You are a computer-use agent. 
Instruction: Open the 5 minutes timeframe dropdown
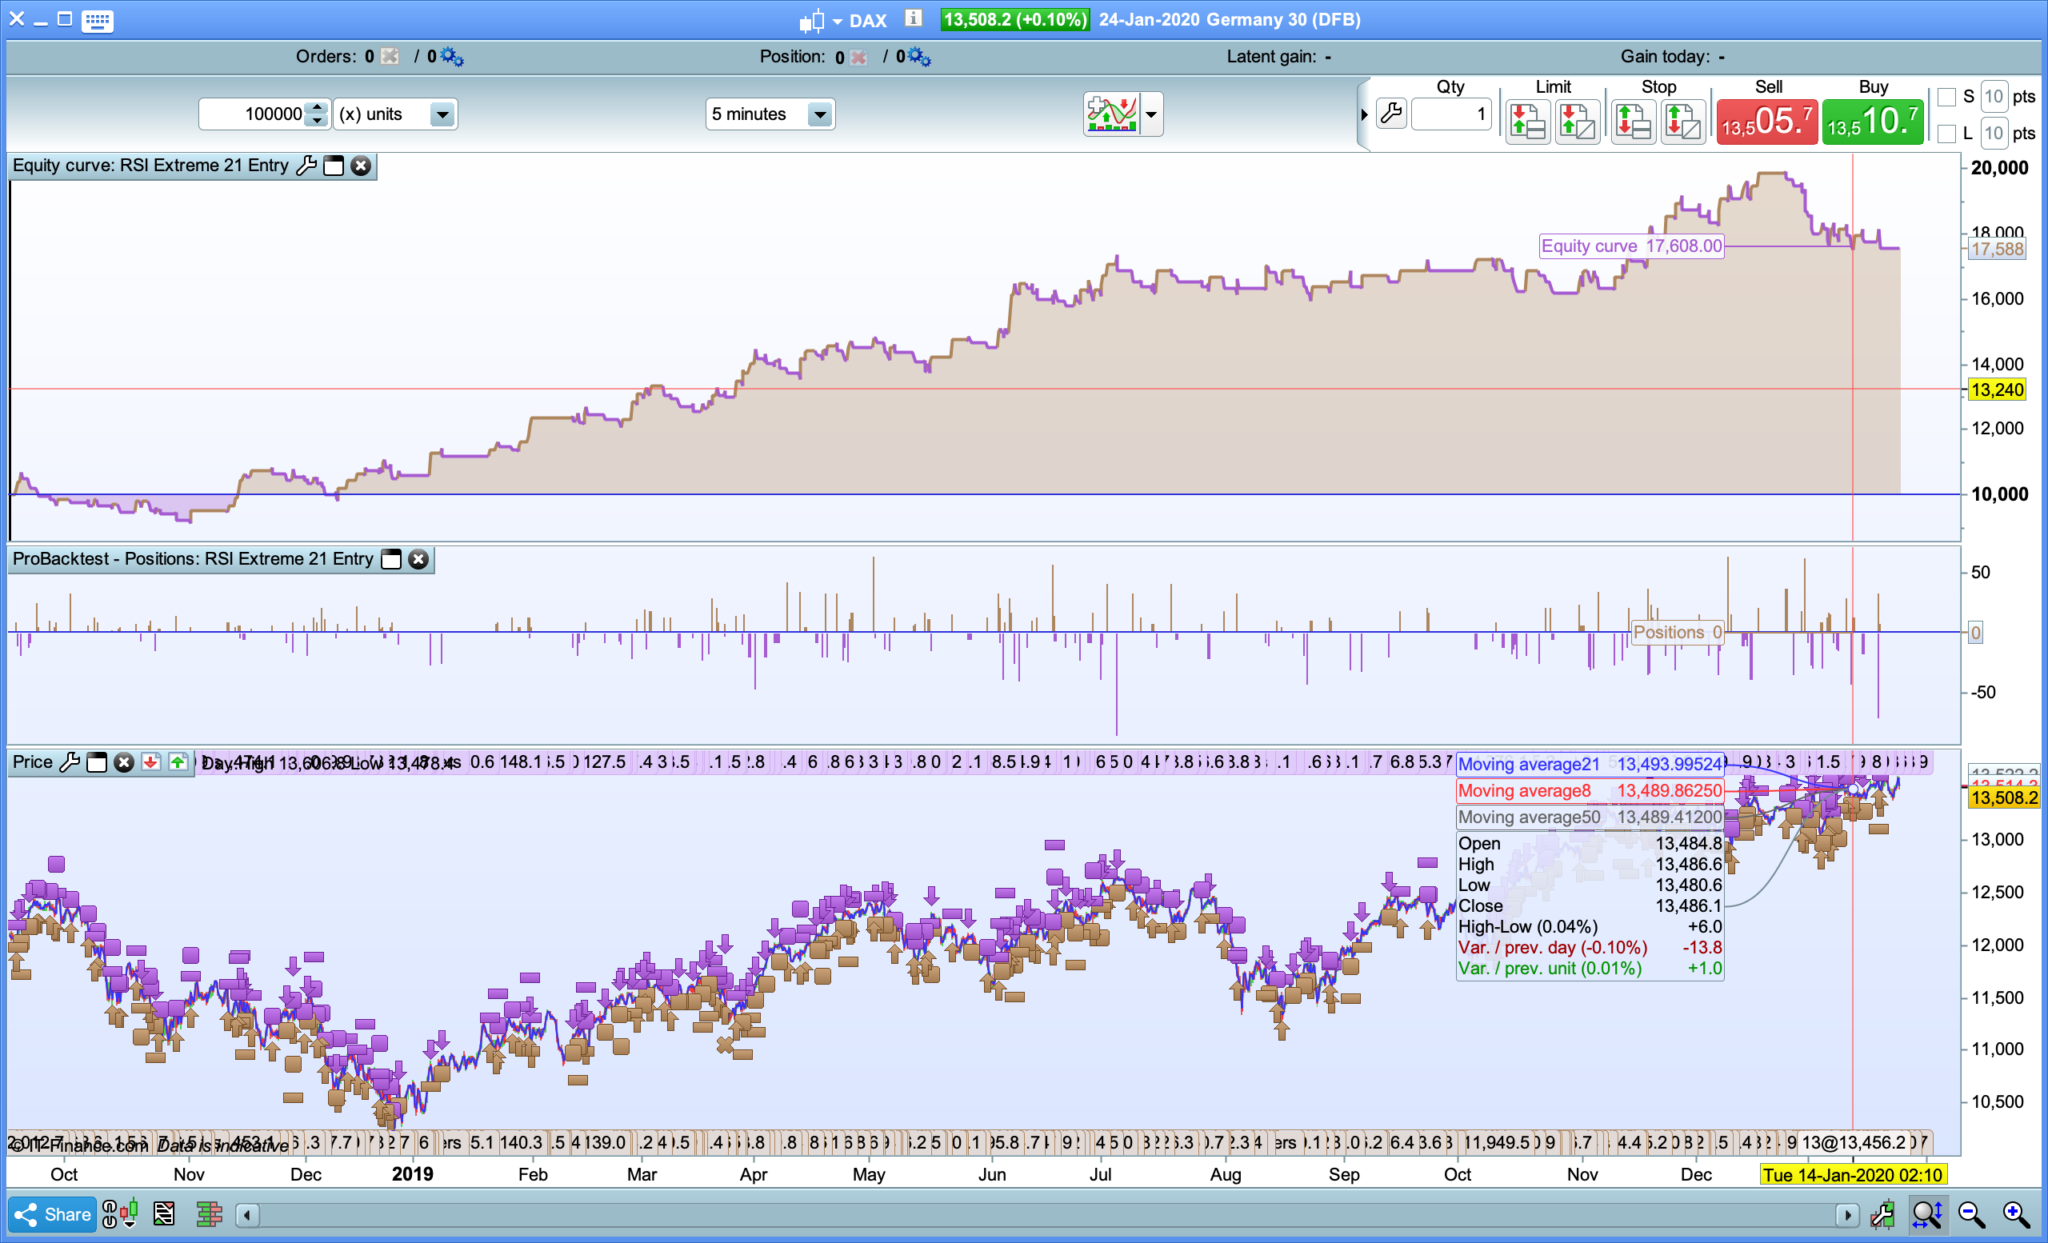(819, 114)
